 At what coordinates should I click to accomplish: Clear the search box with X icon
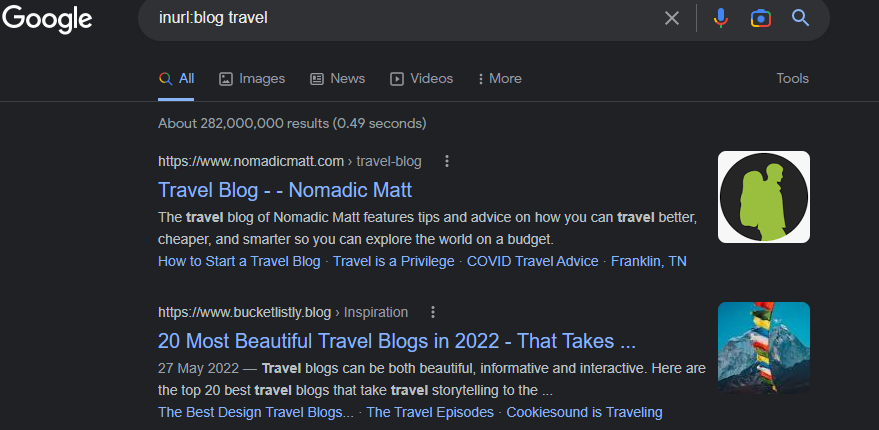click(x=672, y=18)
